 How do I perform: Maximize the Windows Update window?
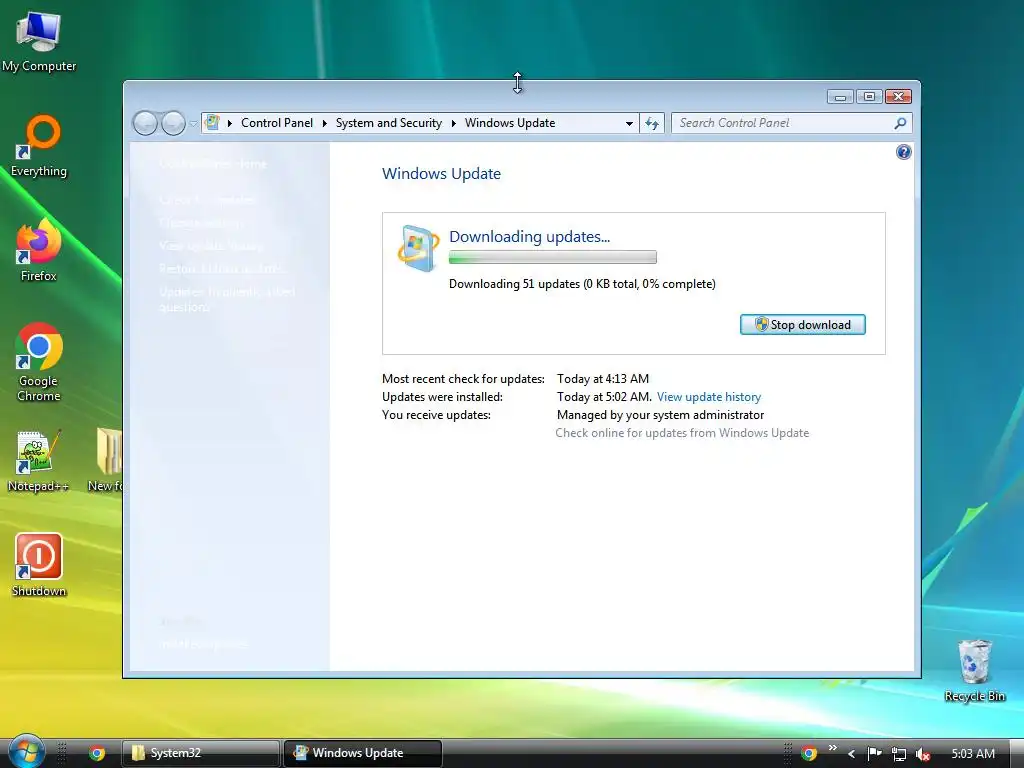[x=869, y=97]
